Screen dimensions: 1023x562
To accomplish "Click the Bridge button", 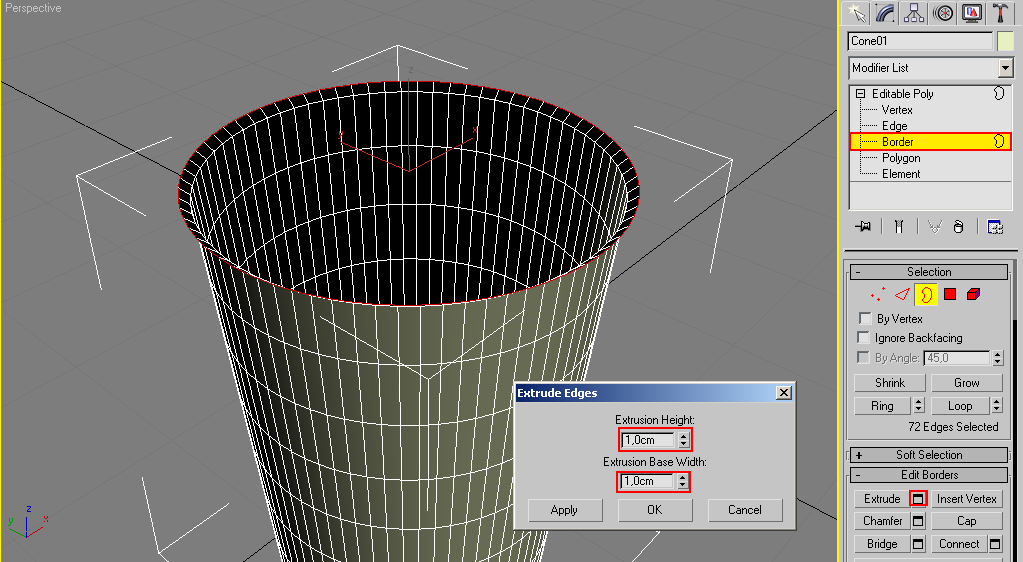I will coord(882,544).
